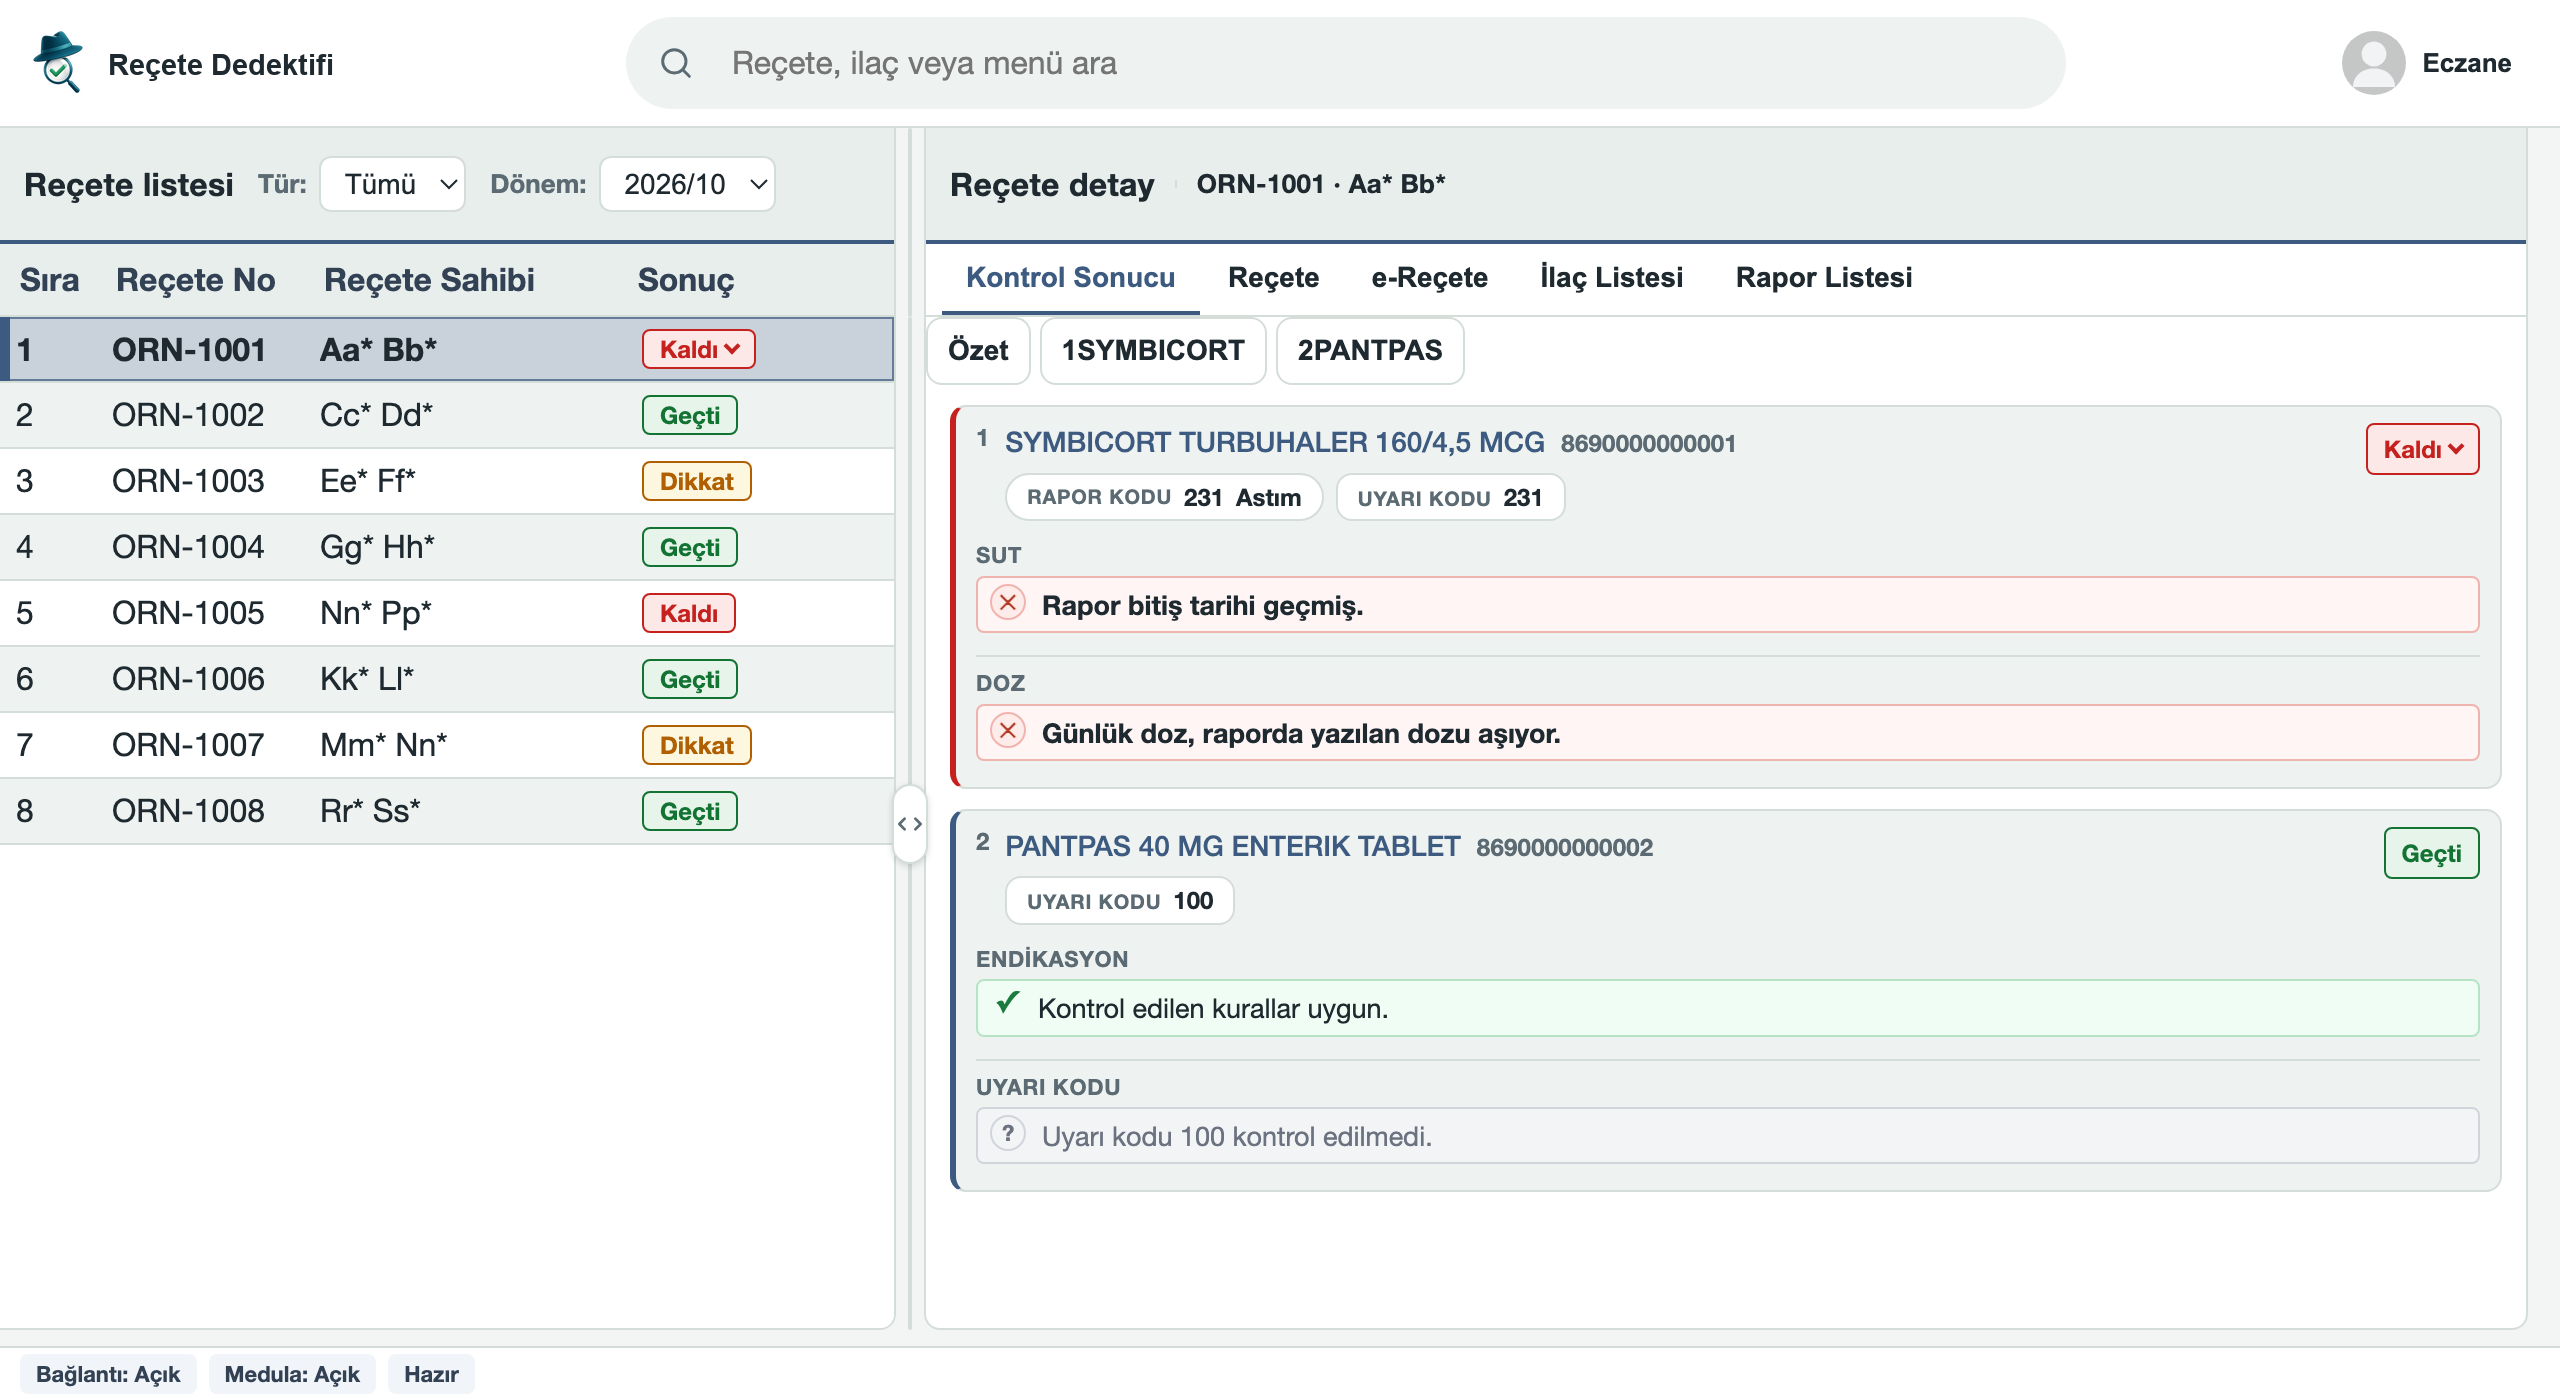The image size is (2560, 1400).
Task: Open the İlaç Listesi tab
Action: click(x=1611, y=278)
